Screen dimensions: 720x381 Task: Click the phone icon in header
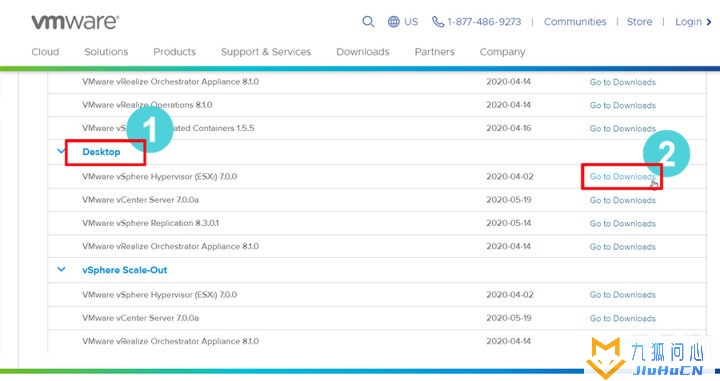point(438,22)
